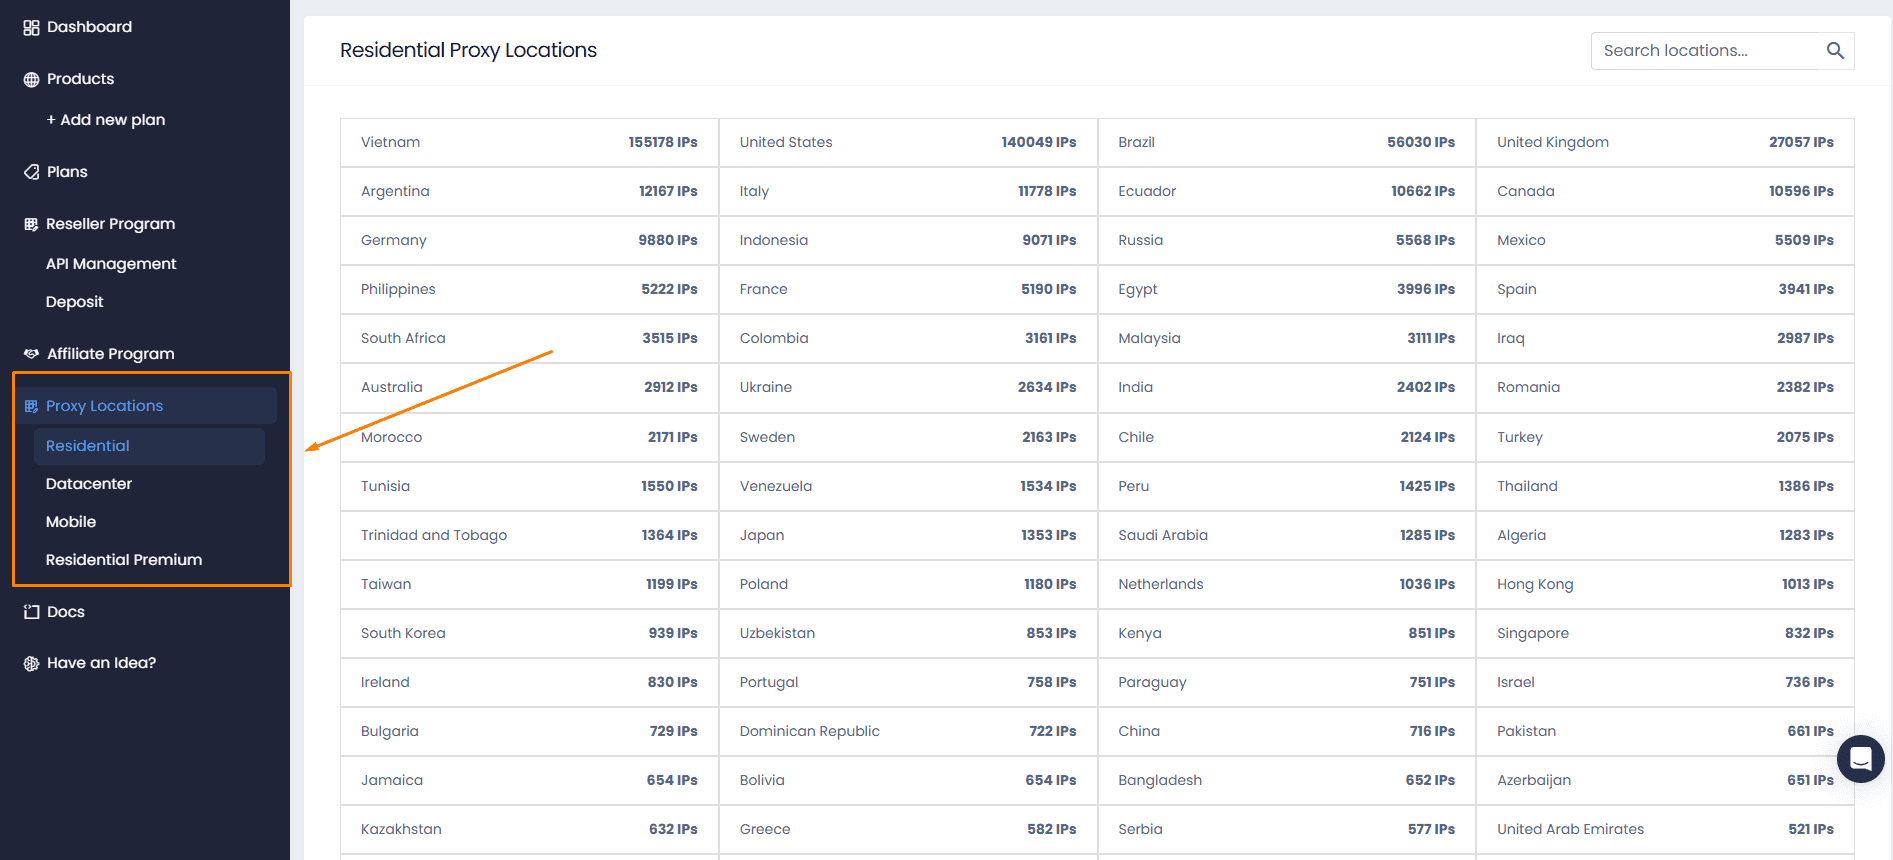The width and height of the screenshot is (1893, 860).
Task: Click South Africa location
Action: [529, 338]
